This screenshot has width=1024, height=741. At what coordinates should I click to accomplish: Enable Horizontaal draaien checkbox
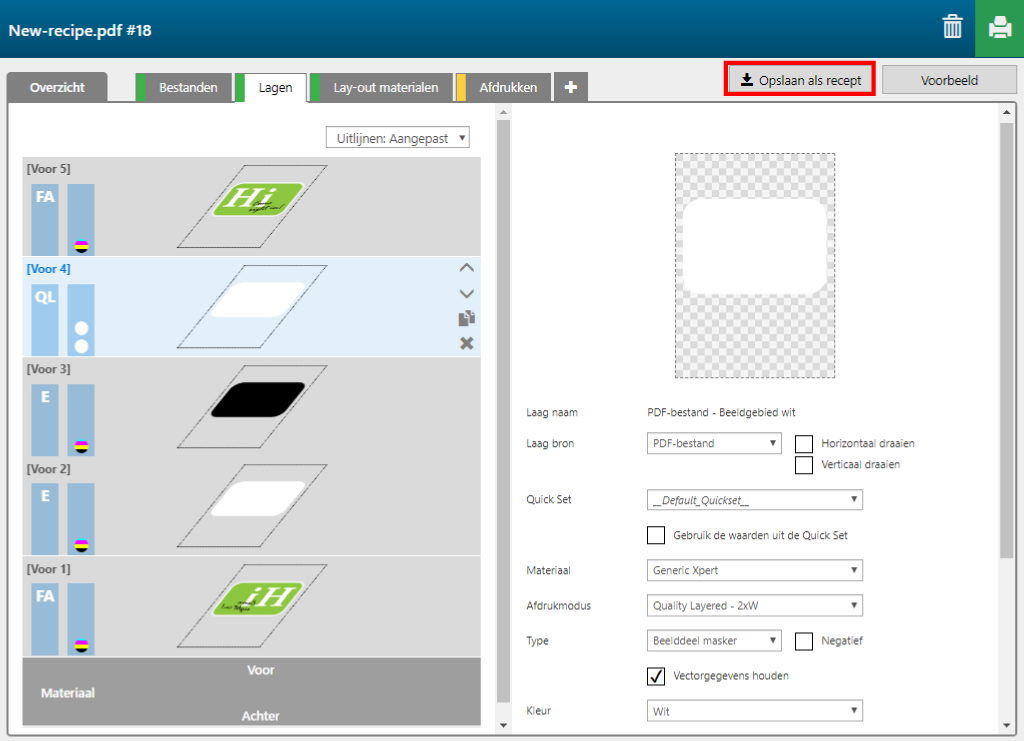click(x=804, y=444)
